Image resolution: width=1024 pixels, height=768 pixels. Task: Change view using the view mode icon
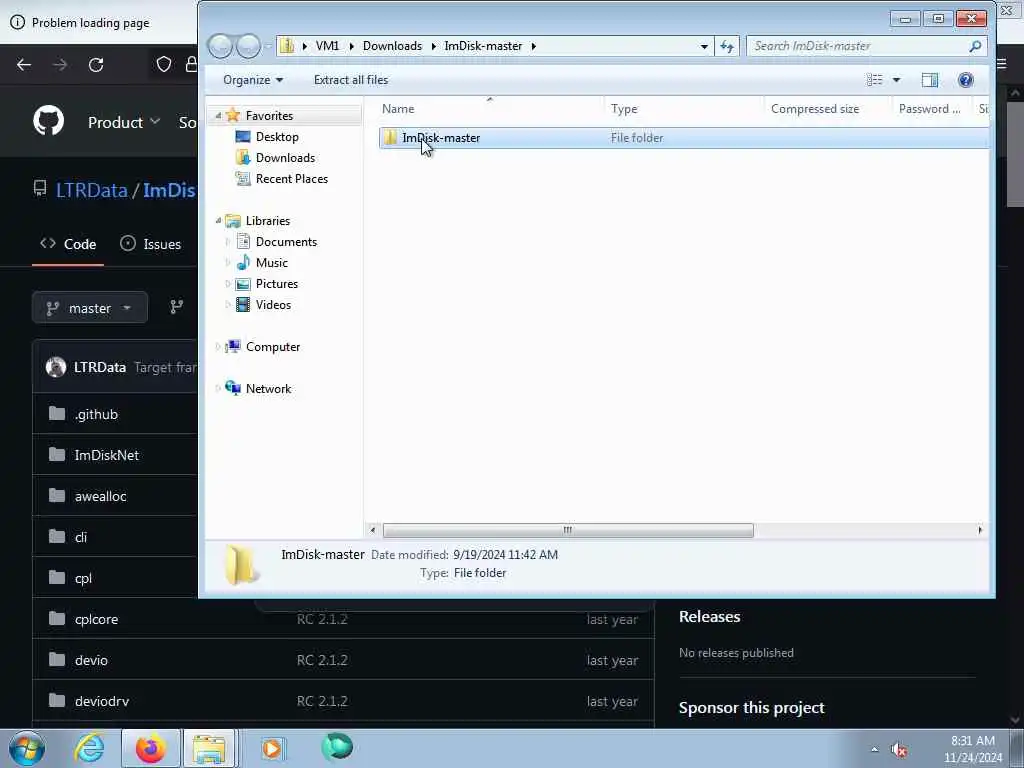874,80
